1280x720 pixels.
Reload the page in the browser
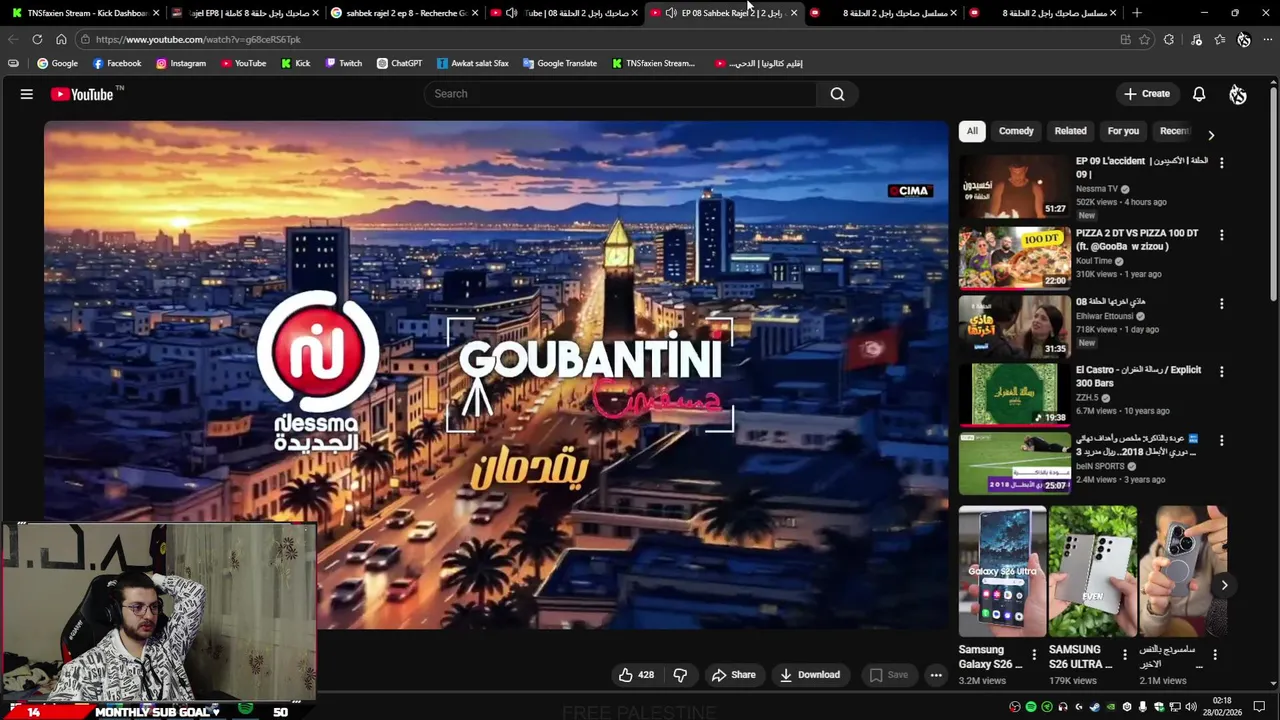(37, 39)
